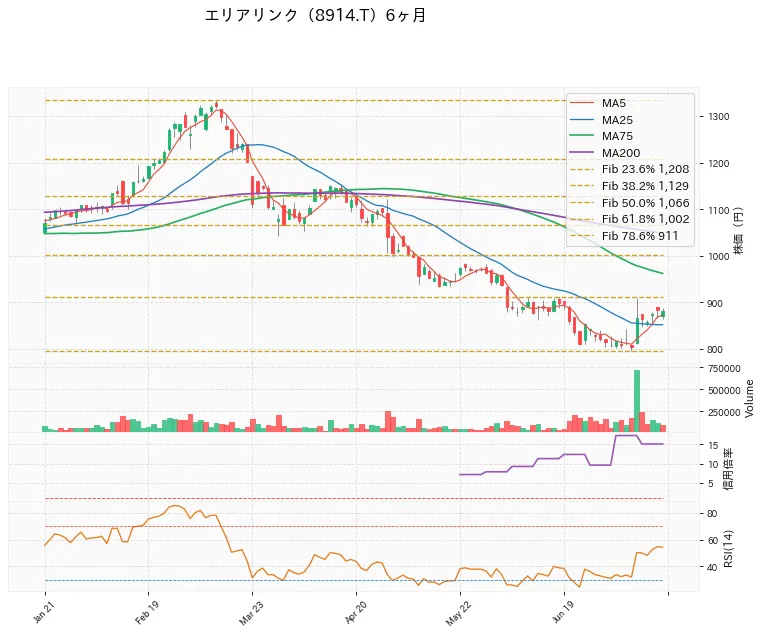Click the Volume axis label
This screenshot has width=764, height=635.
749,398
